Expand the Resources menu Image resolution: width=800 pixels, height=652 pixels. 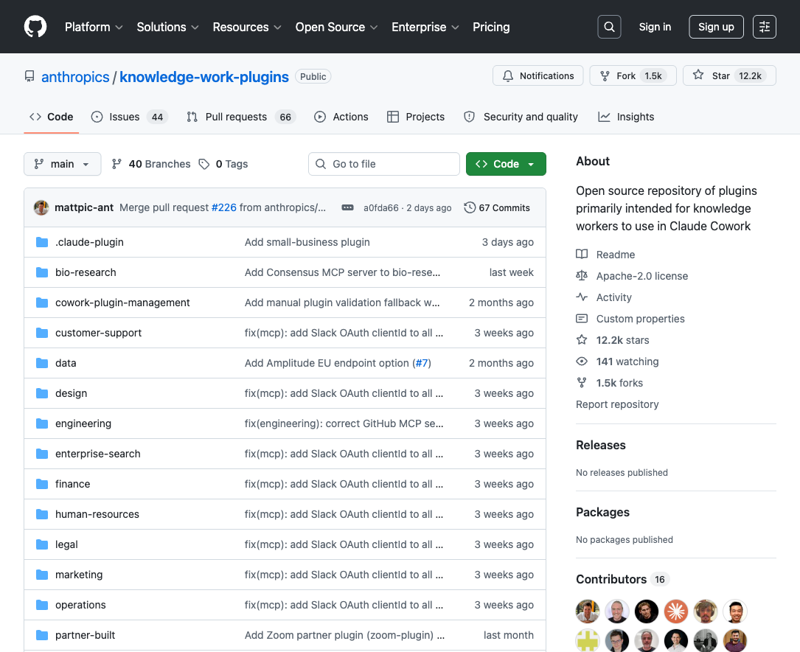click(247, 27)
